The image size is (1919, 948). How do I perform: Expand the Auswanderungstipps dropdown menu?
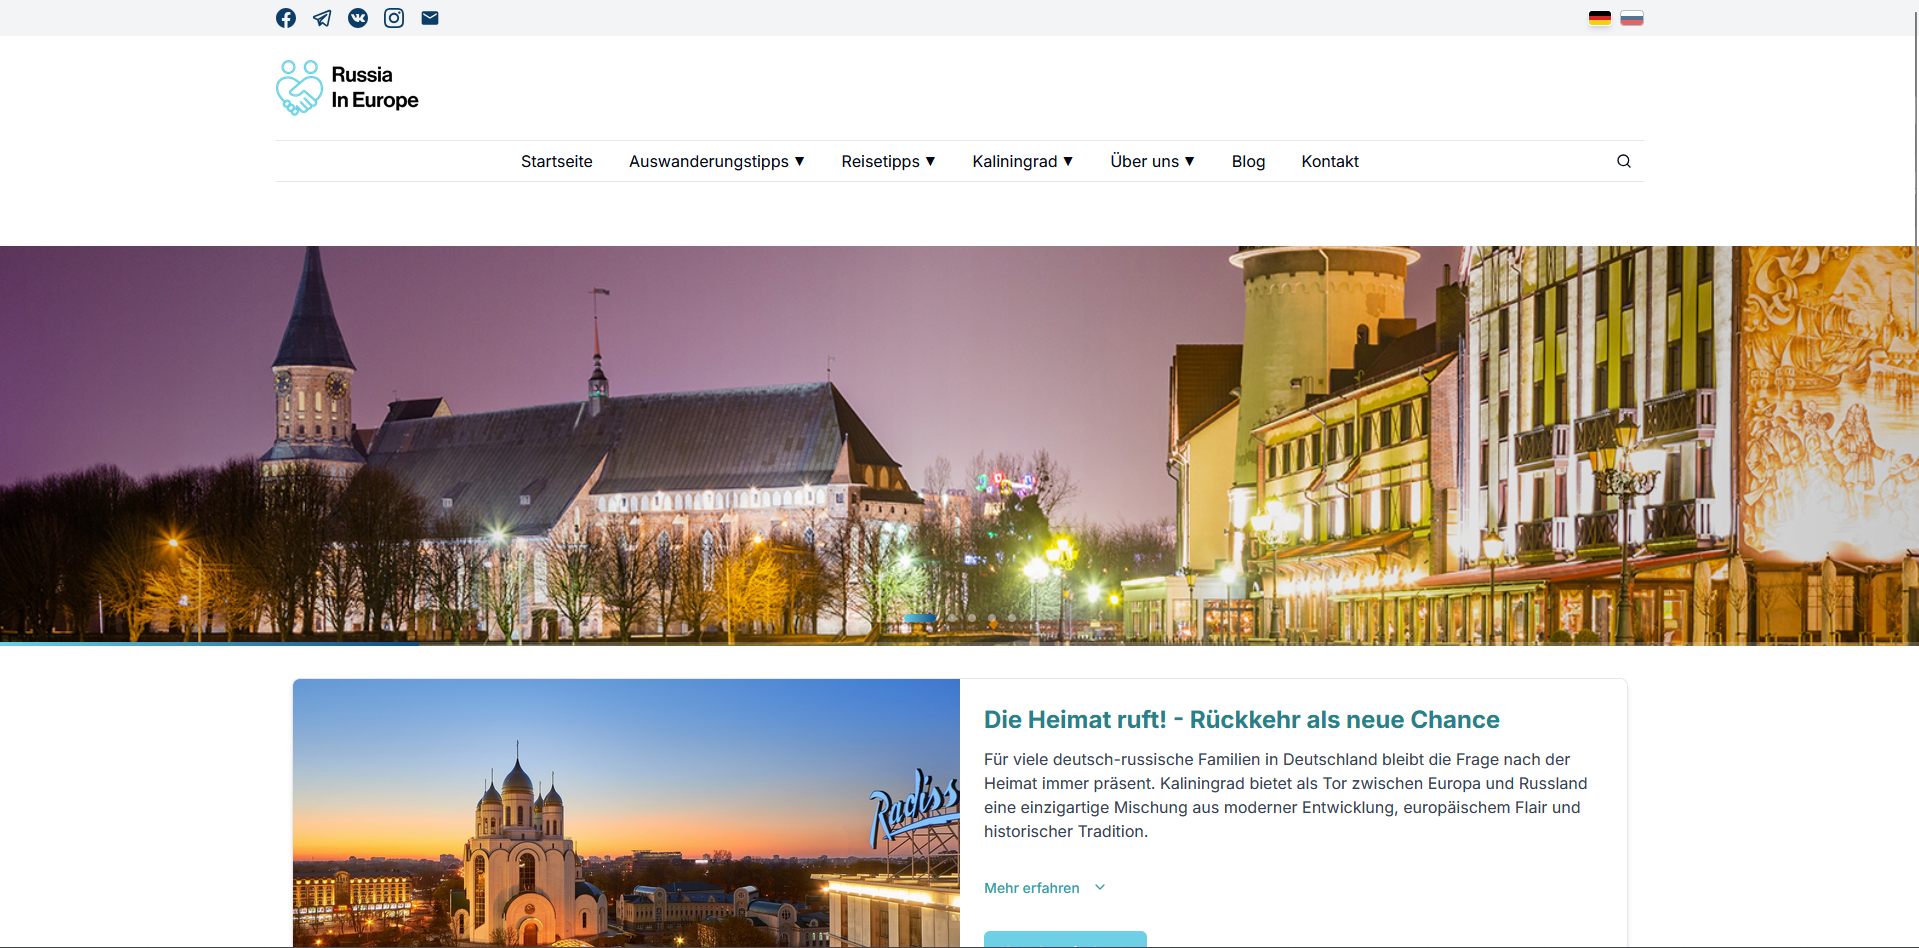click(716, 161)
